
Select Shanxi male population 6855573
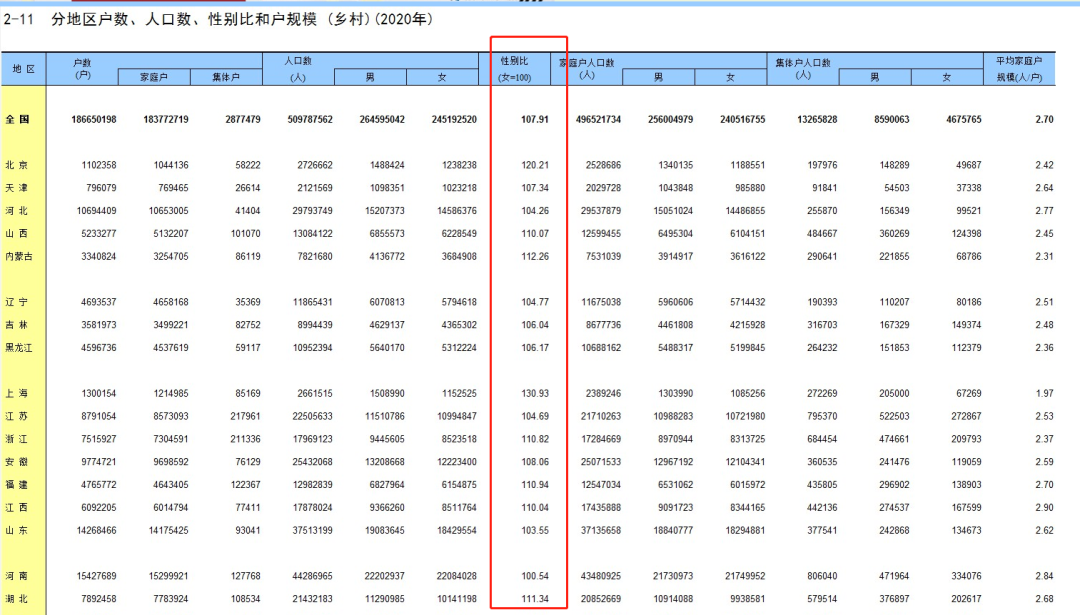click(x=387, y=233)
